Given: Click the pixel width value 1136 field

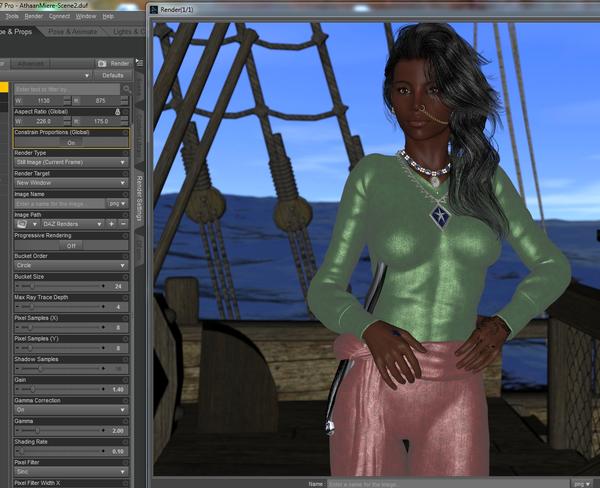Looking at the screenshot, I should coord(44,101).
